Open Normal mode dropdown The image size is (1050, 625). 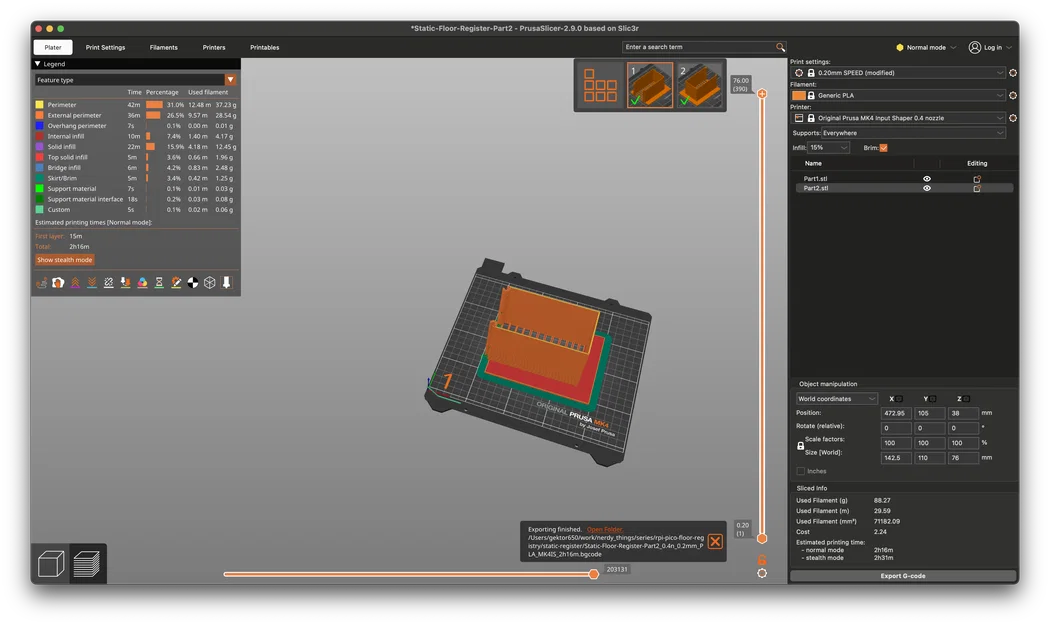927,47
